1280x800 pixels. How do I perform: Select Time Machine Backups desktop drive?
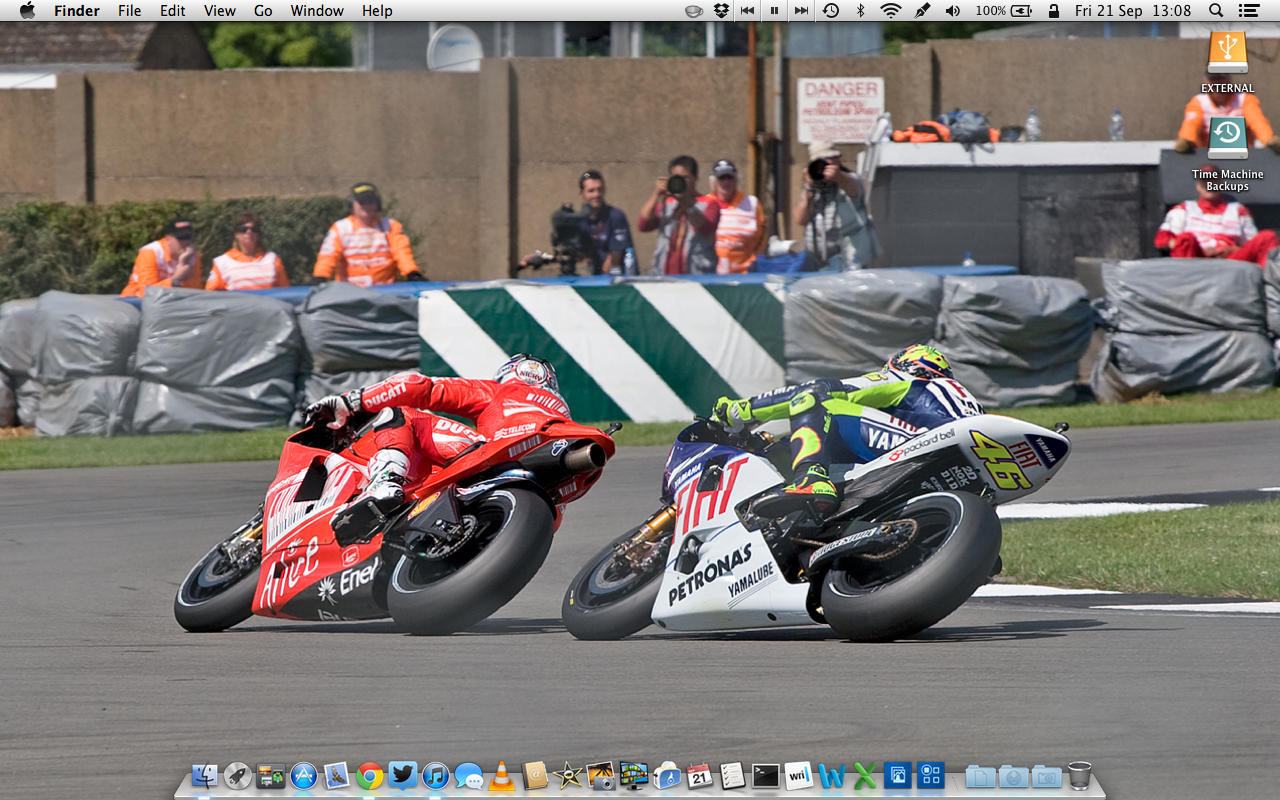pyautogui.click(x=1227, y=154)
